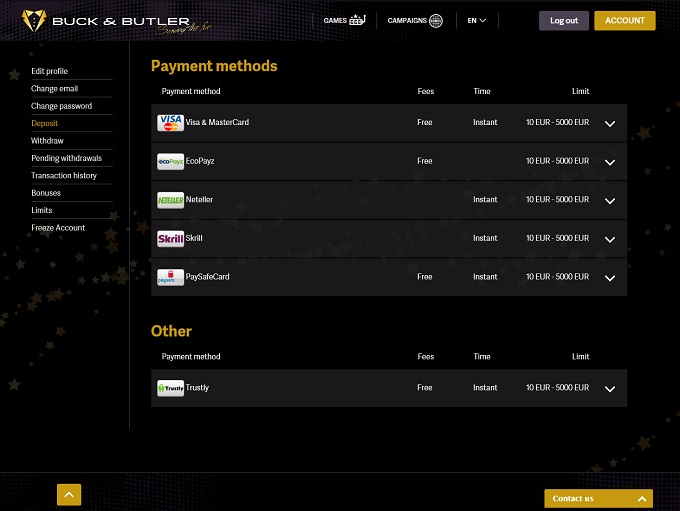
Task: Open the Games menu in header
Action: [344, 20]
